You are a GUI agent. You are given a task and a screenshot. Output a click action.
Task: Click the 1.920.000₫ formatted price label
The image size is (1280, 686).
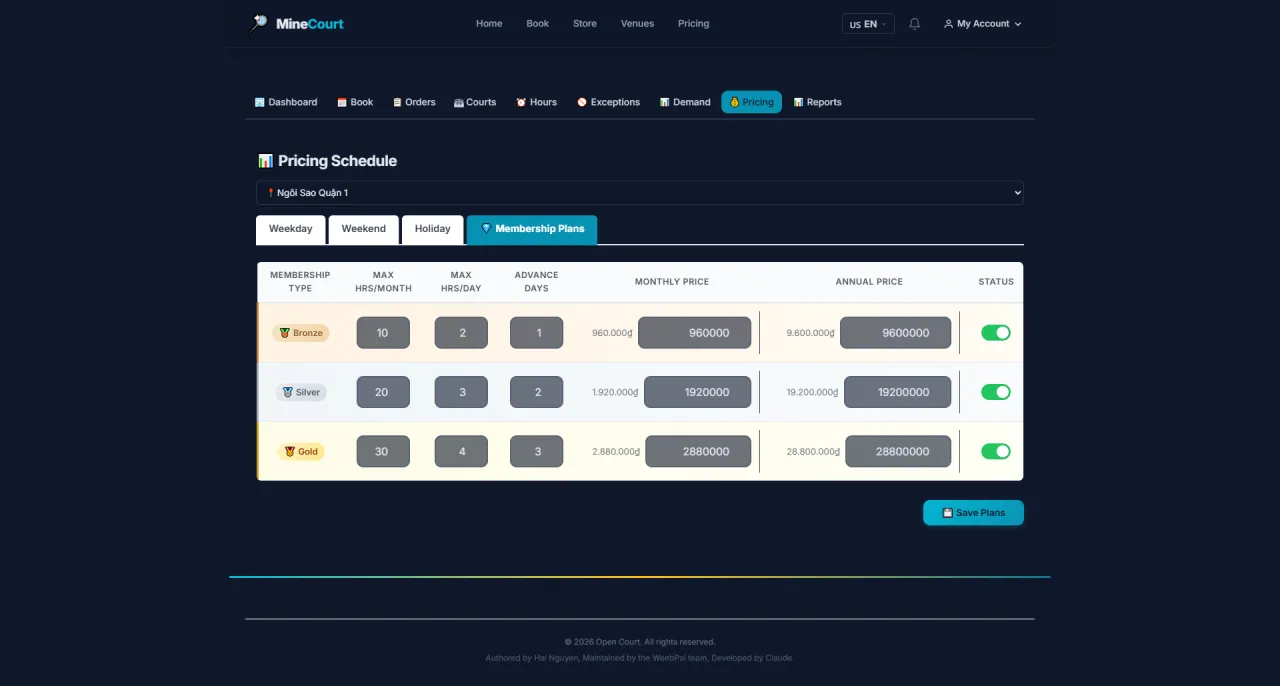(x=615, y=393)
